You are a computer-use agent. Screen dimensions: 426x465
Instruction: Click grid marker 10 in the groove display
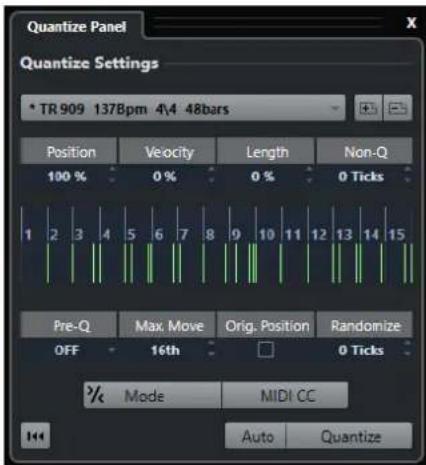tap(267, 235)
